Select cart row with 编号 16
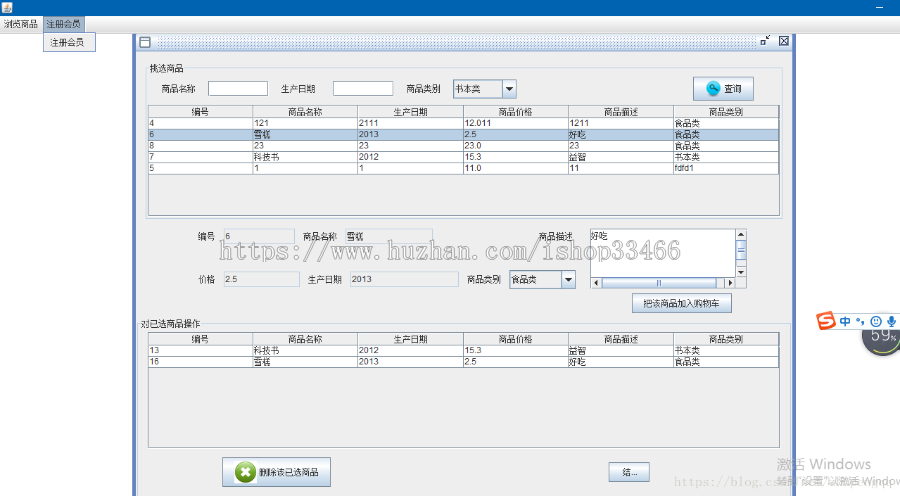This screenshot has width=900, height=496. coord(464,362)
